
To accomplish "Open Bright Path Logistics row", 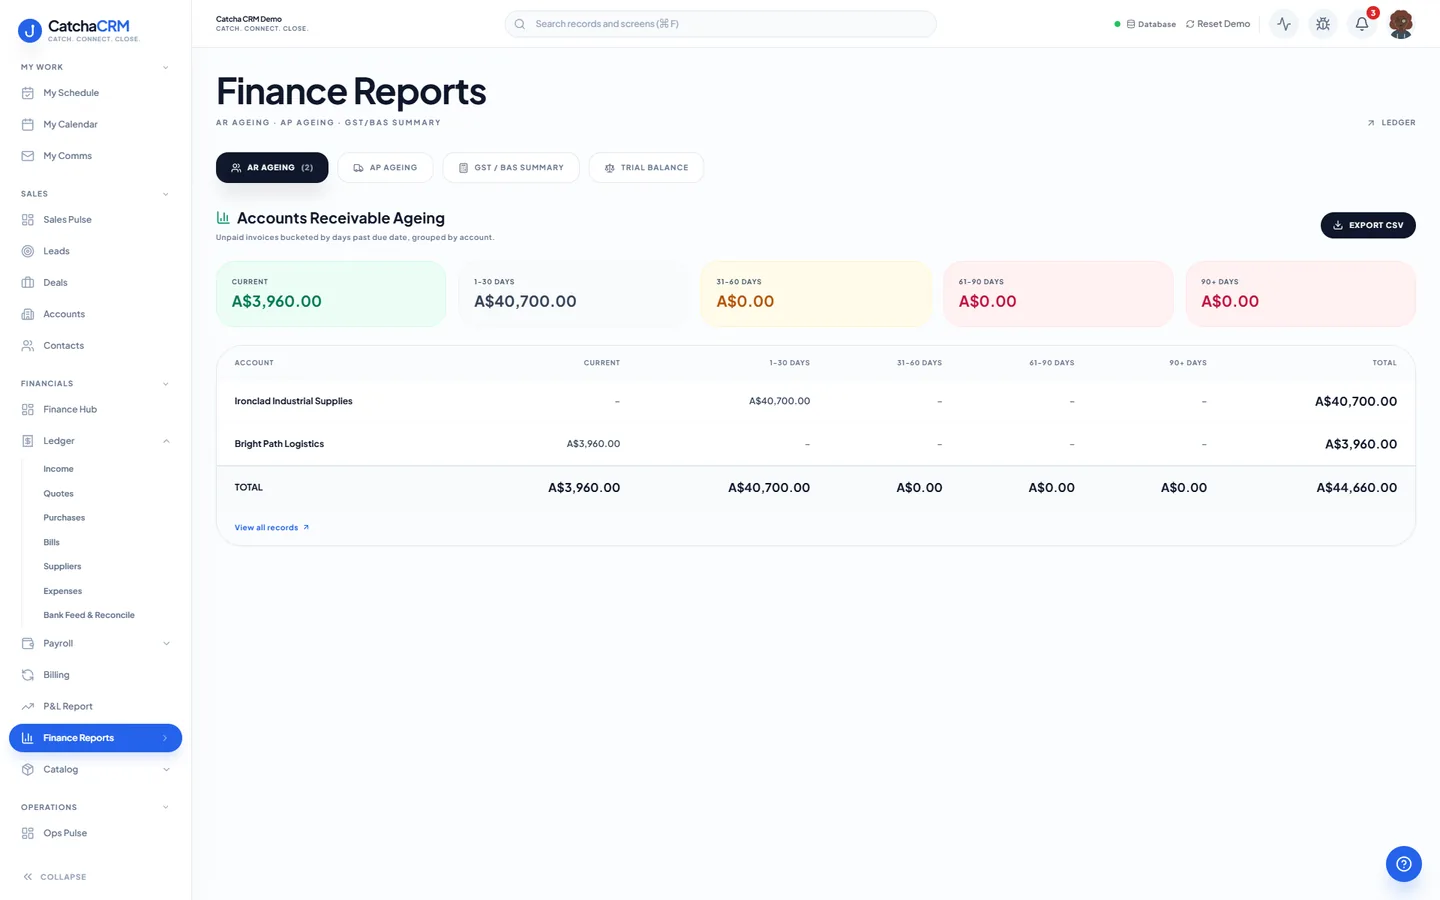I will point(815,444).
